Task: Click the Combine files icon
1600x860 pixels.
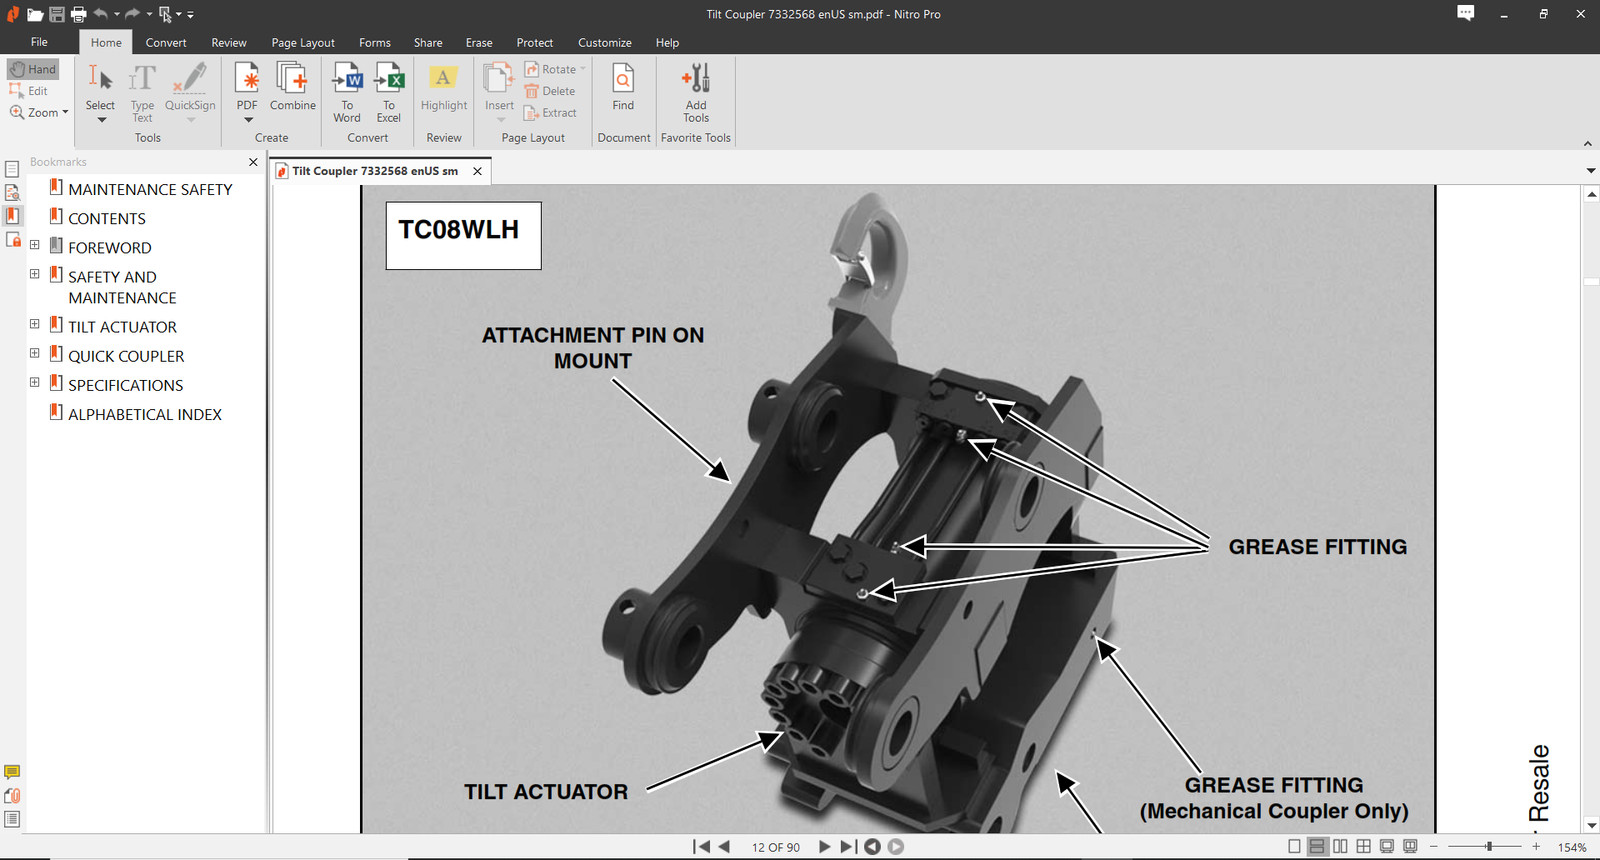Action: coord(292,86)
